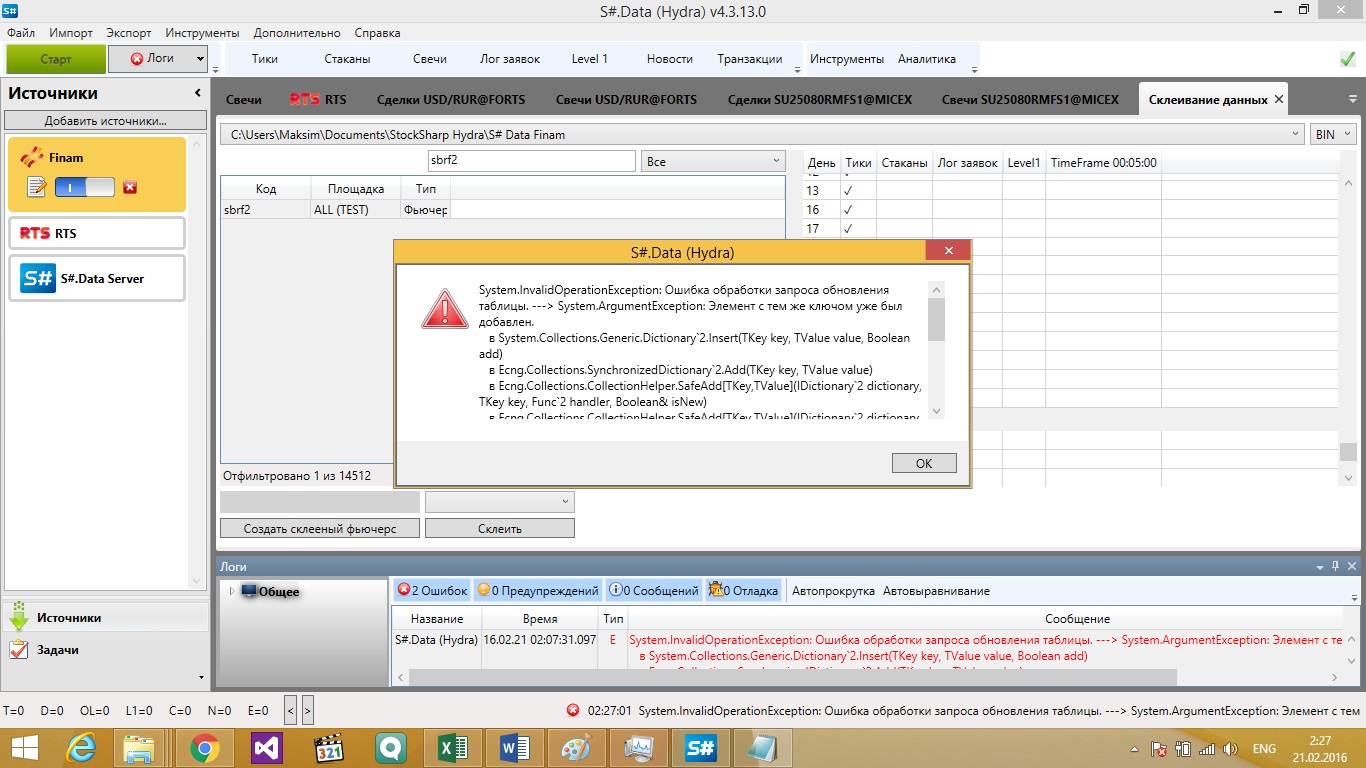Toggle the 0 Предупреждений warnings filter
This screenshot has height=768, width=1366.
(538, 591)
